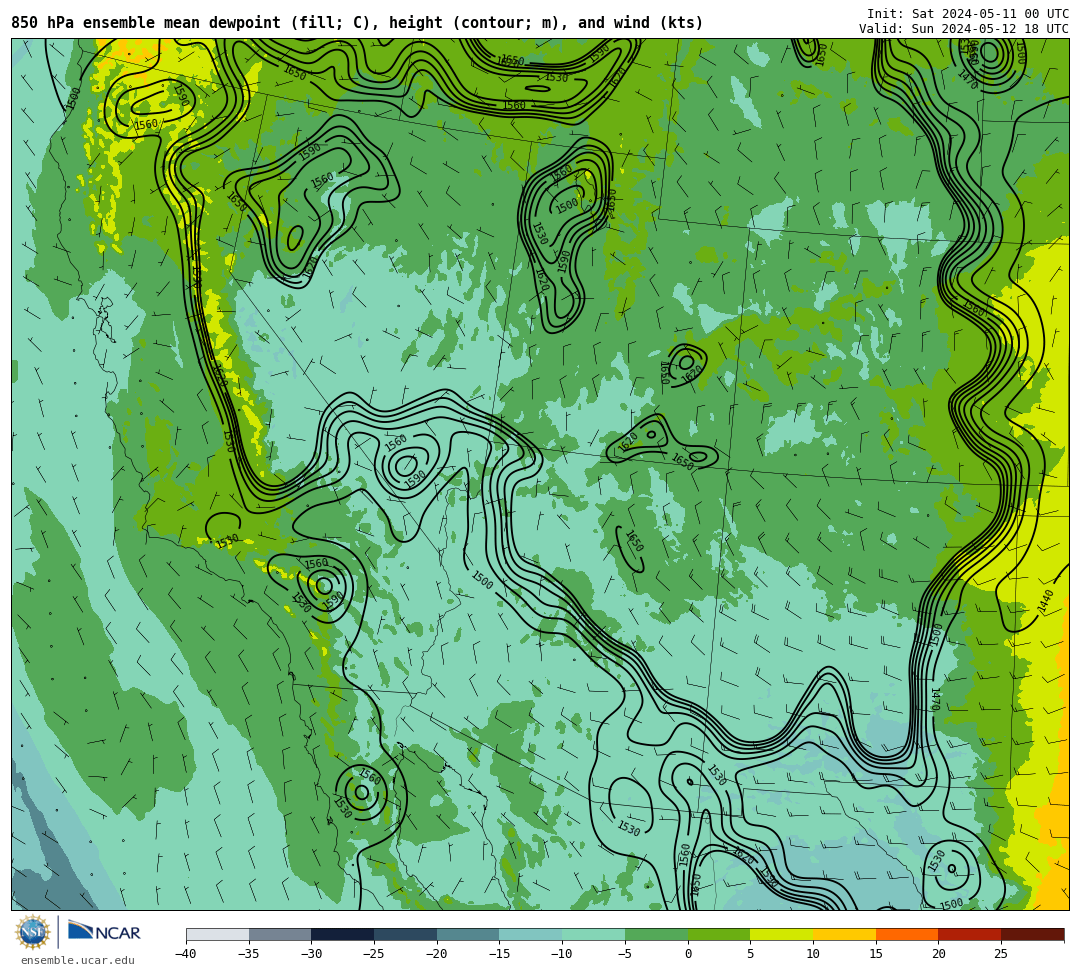
Task: Click the slate blue -25 to -20 swatch
Action: point(406,934)
